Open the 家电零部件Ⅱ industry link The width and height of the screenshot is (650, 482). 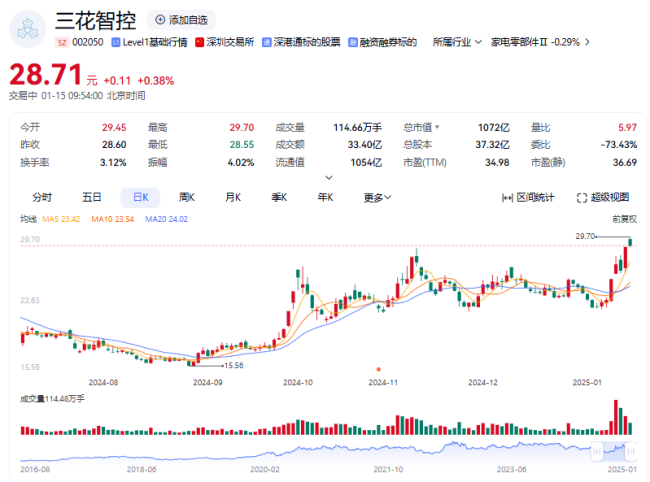coord(535,42)
